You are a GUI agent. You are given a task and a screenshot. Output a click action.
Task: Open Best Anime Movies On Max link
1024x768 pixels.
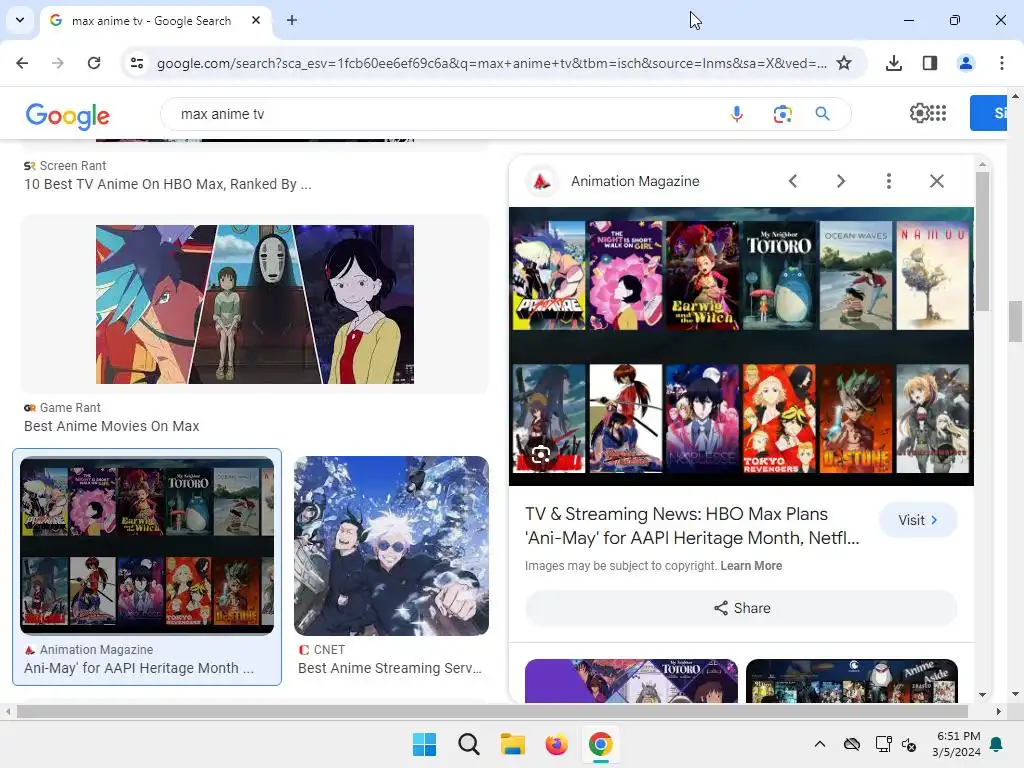coord(112,426)
